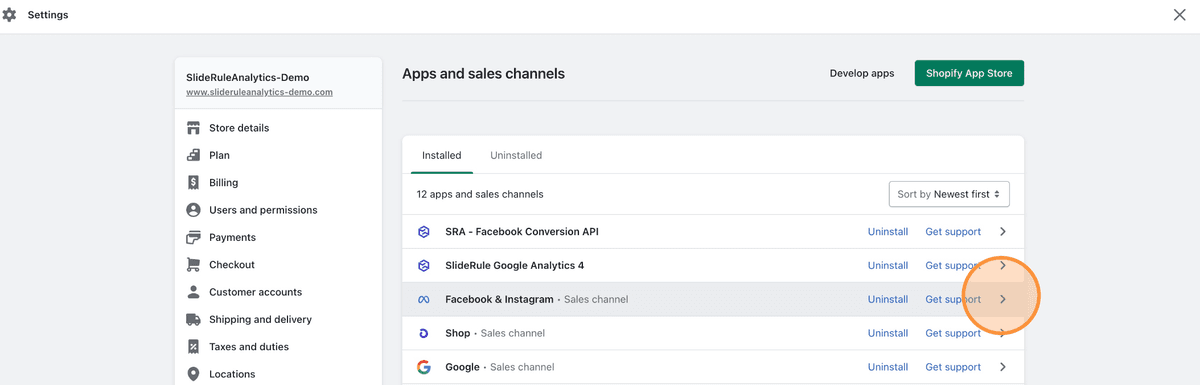
Task: Click the Shipping and delivery truck icon
Action: tap(193, 319)
